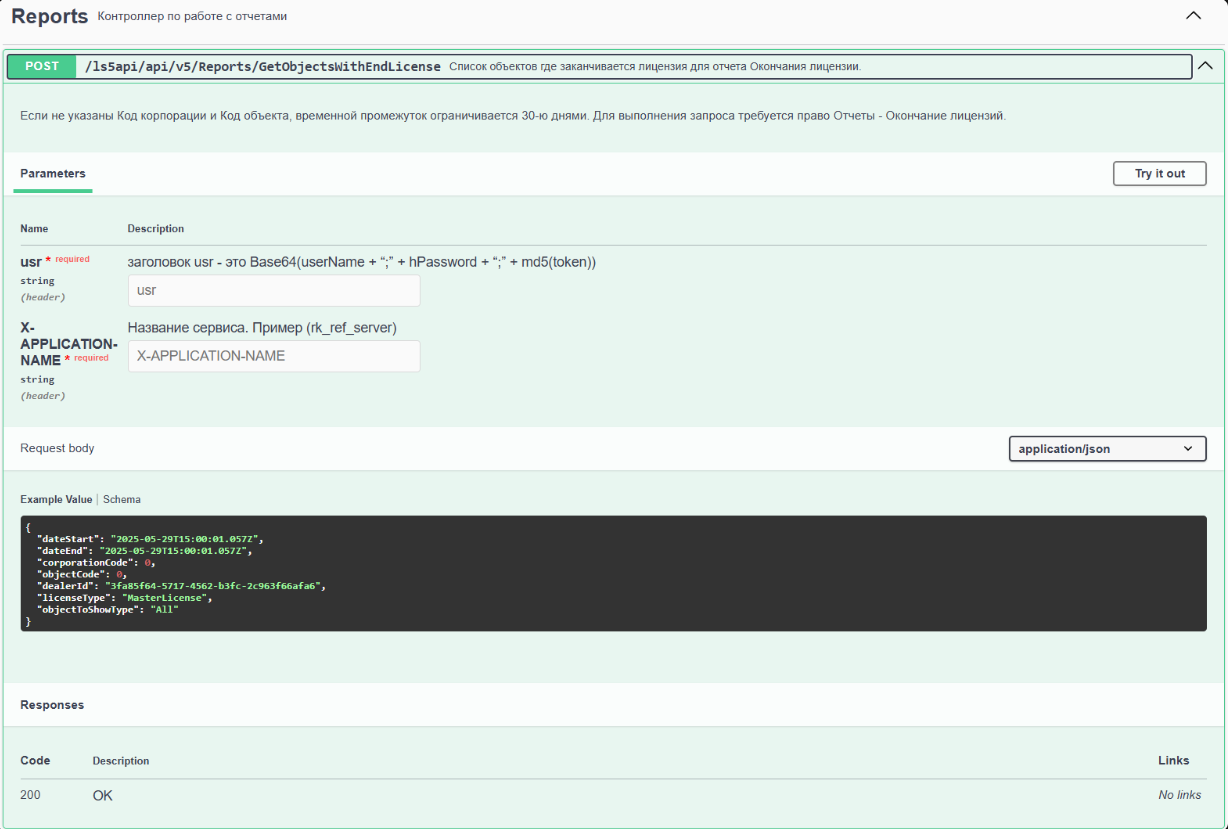Click the endpoint summary about license expiration

pos(655,67)
